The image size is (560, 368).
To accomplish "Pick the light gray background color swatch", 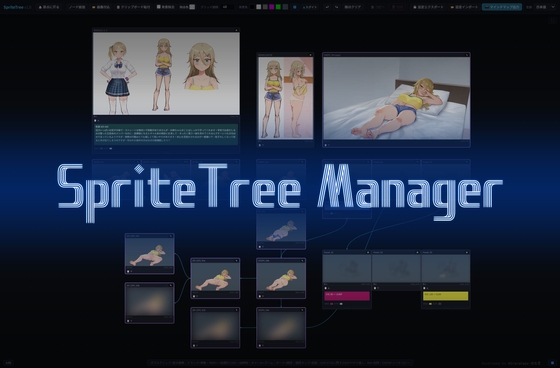I will pyautogui.click(x=259, y=7).
